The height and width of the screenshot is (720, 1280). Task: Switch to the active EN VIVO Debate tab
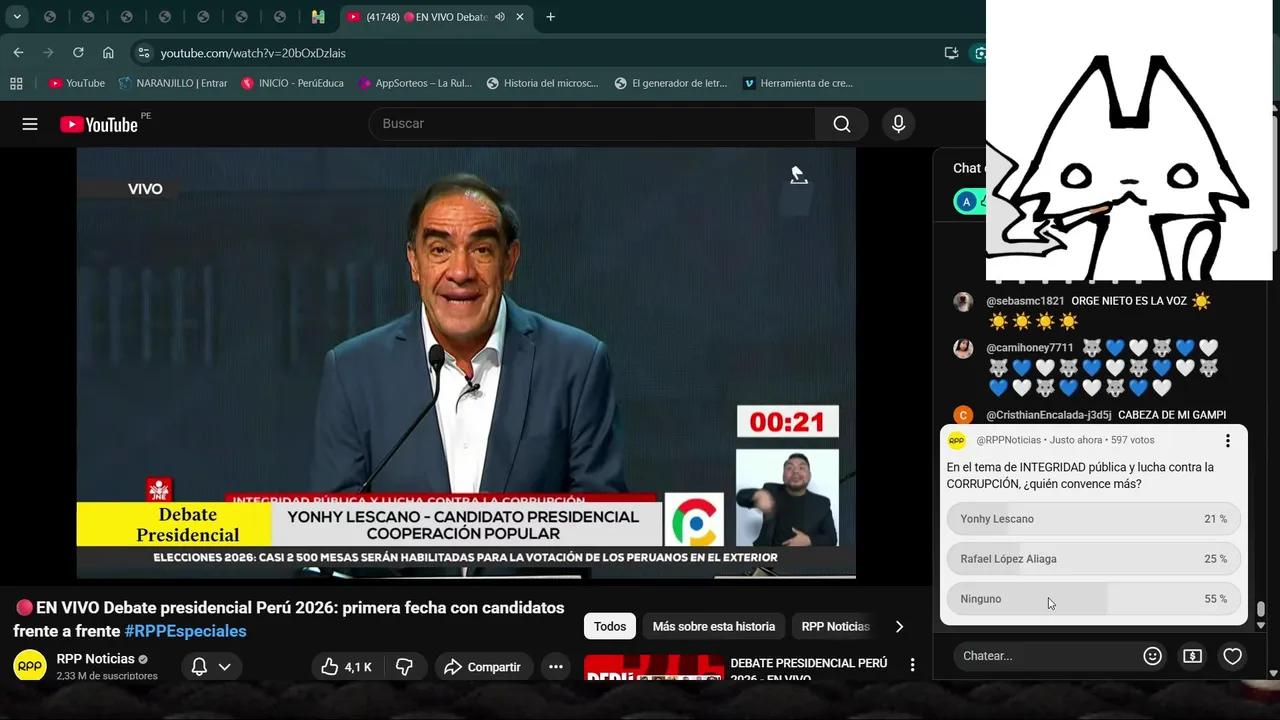[437, 17]
